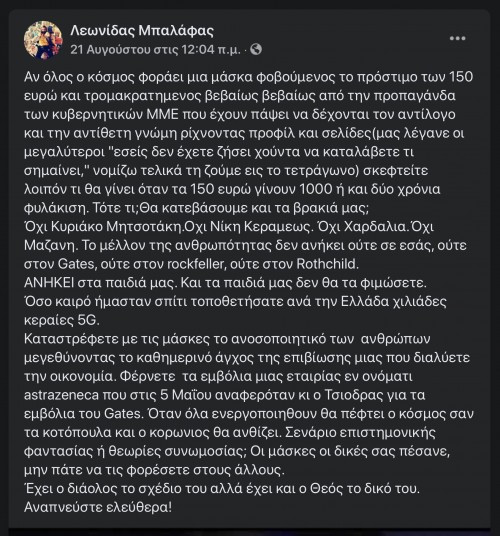Image resolution: width=500 pixels, height=536 pixels.
Task: Click the word κοτόπουλα in the post
Action: 77,433
